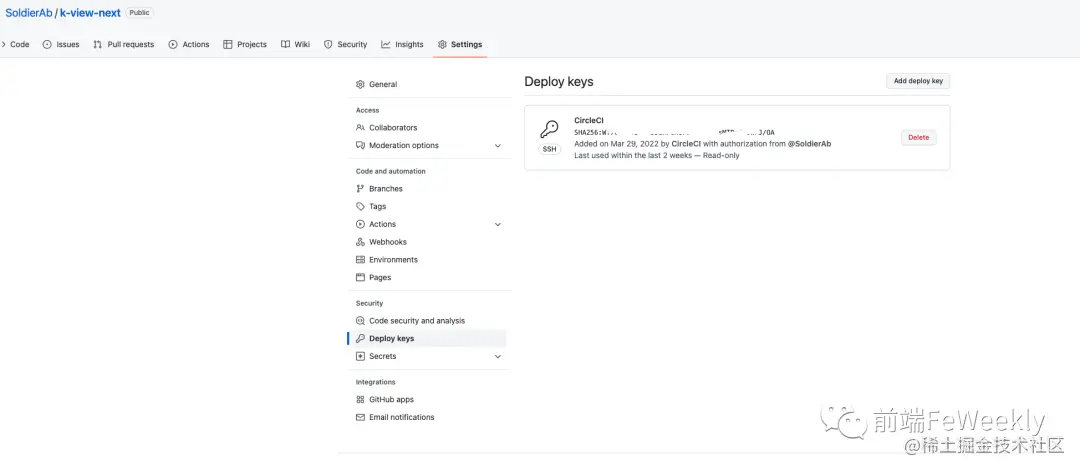The width and height of the screenshot is (1080, 471).
Task: Click the Deploy keys key icon in sidebar
Action: pyautogui.click(x=360, y=339)
